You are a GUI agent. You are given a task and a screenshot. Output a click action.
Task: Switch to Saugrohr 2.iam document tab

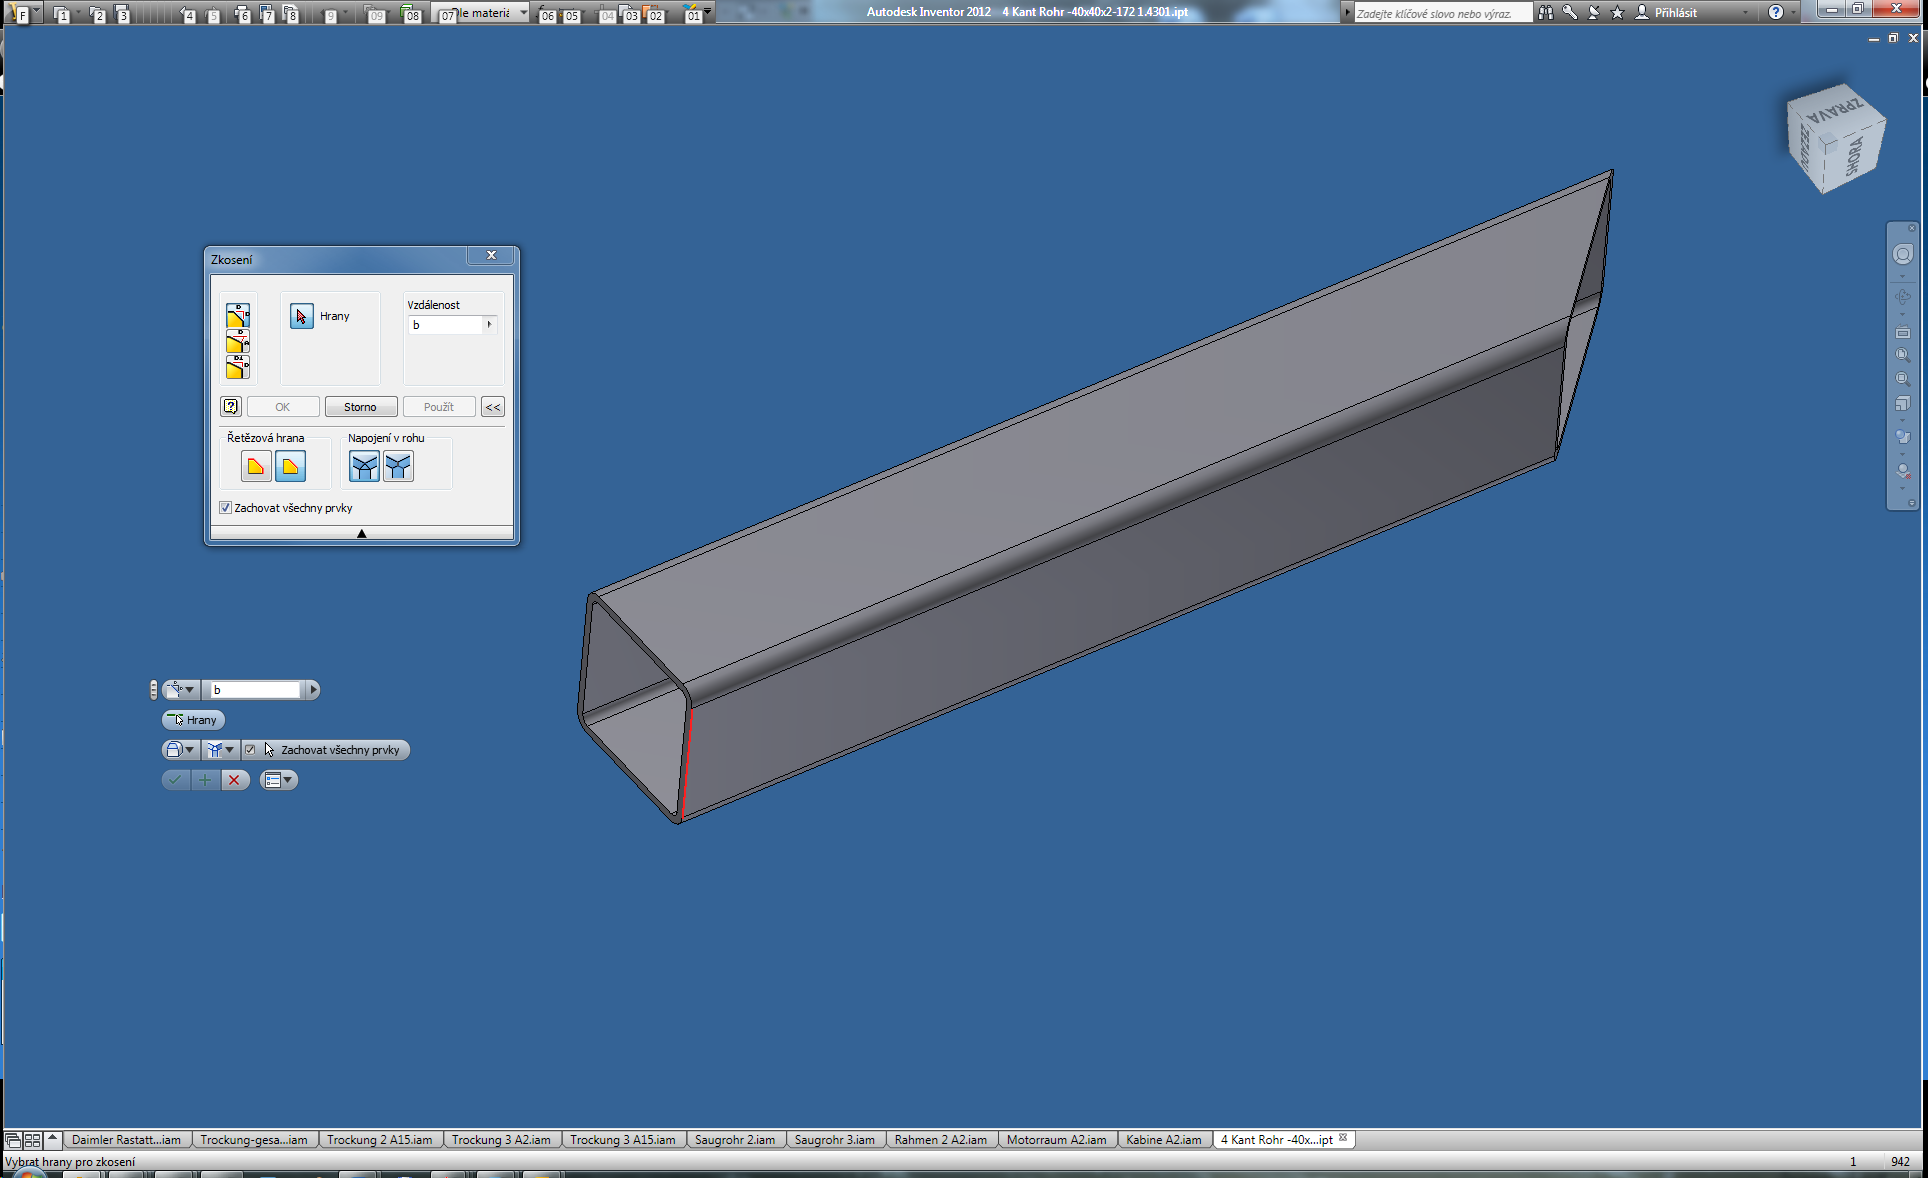(735, 1140)
